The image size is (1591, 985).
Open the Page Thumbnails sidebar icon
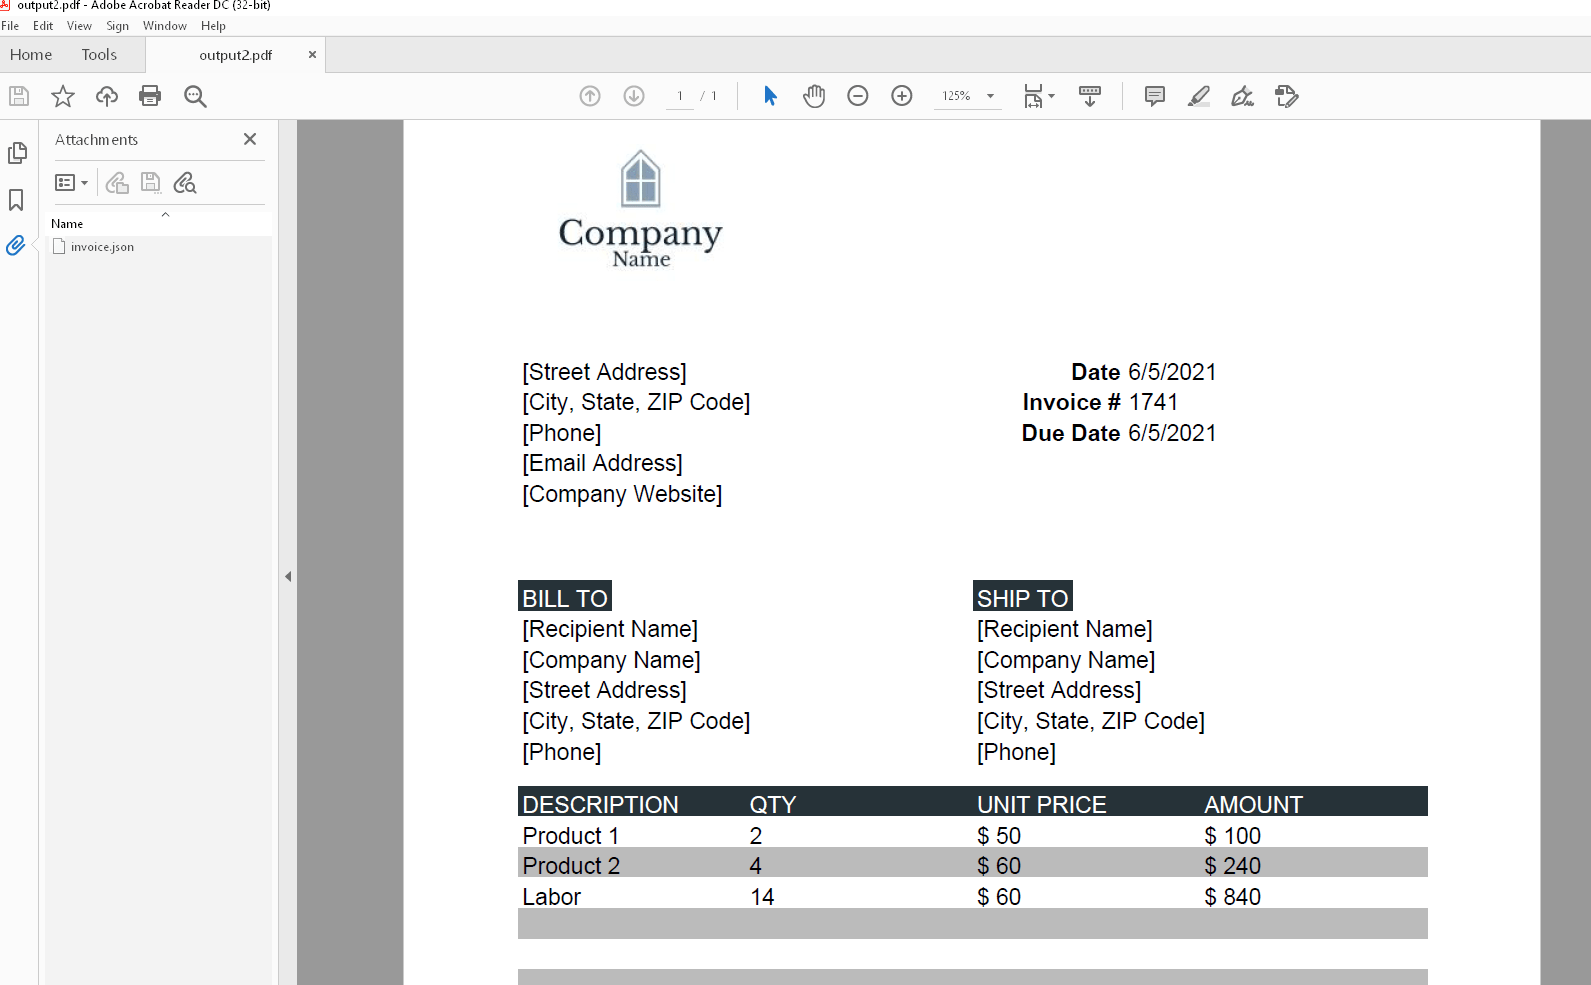[x=17, y=153]
